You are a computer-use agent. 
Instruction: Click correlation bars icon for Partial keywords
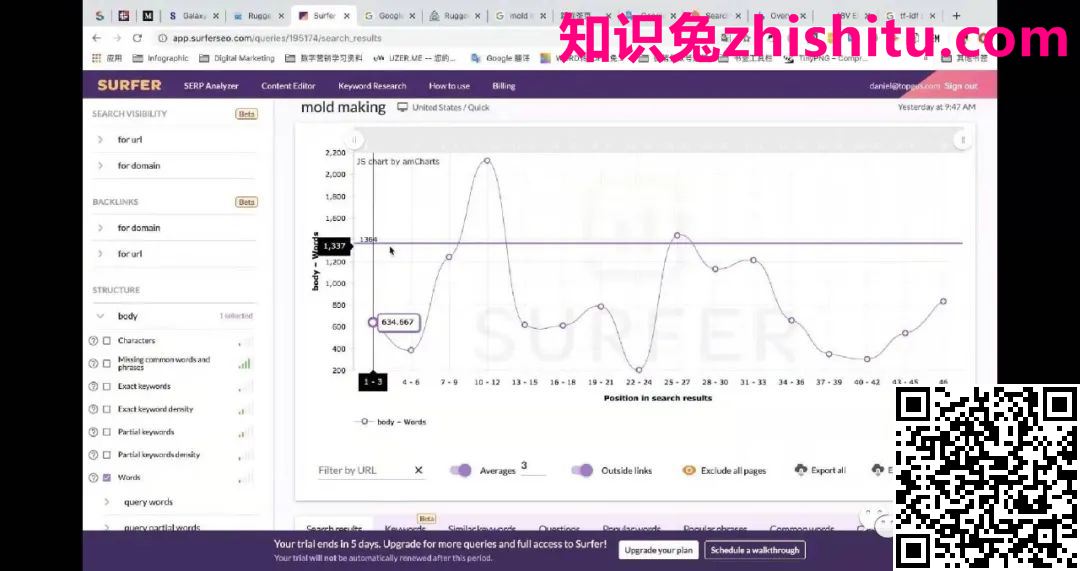coord(245,432)
